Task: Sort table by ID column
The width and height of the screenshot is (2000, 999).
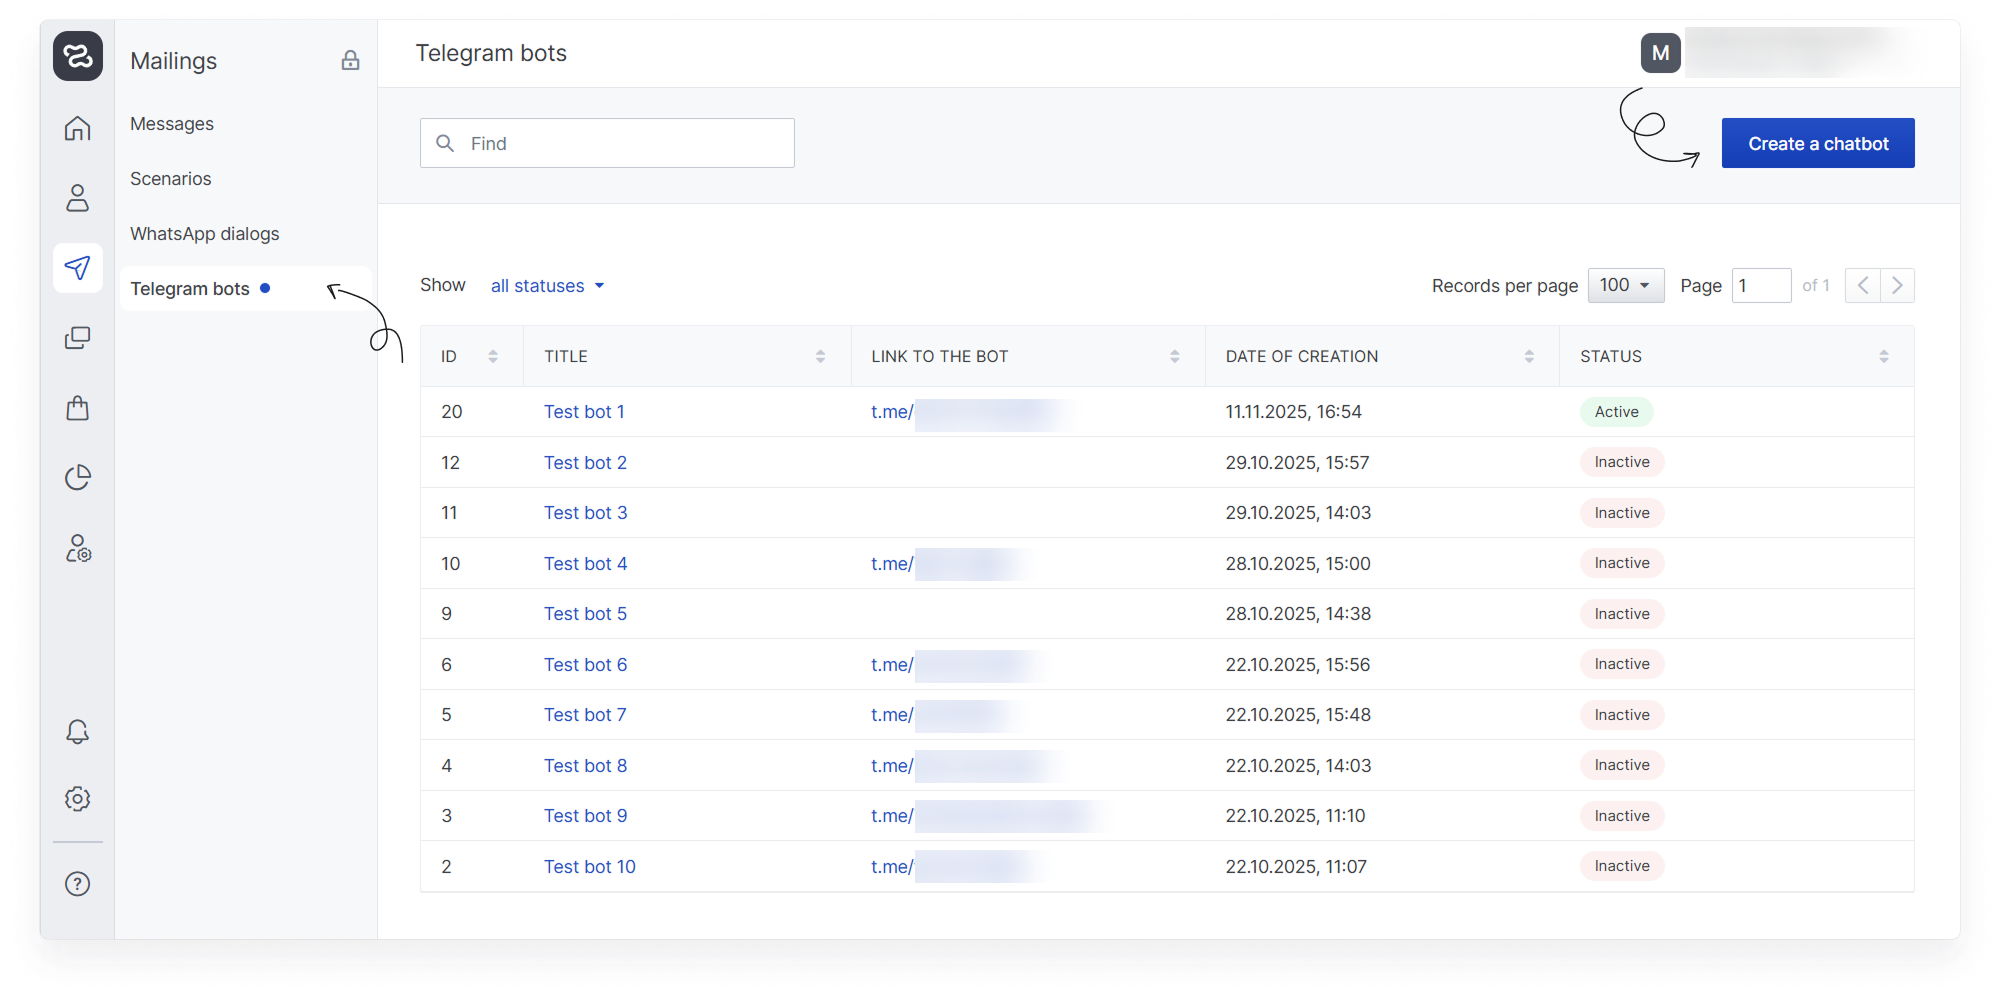Action: pyautogui.click(x=492, y=357)
